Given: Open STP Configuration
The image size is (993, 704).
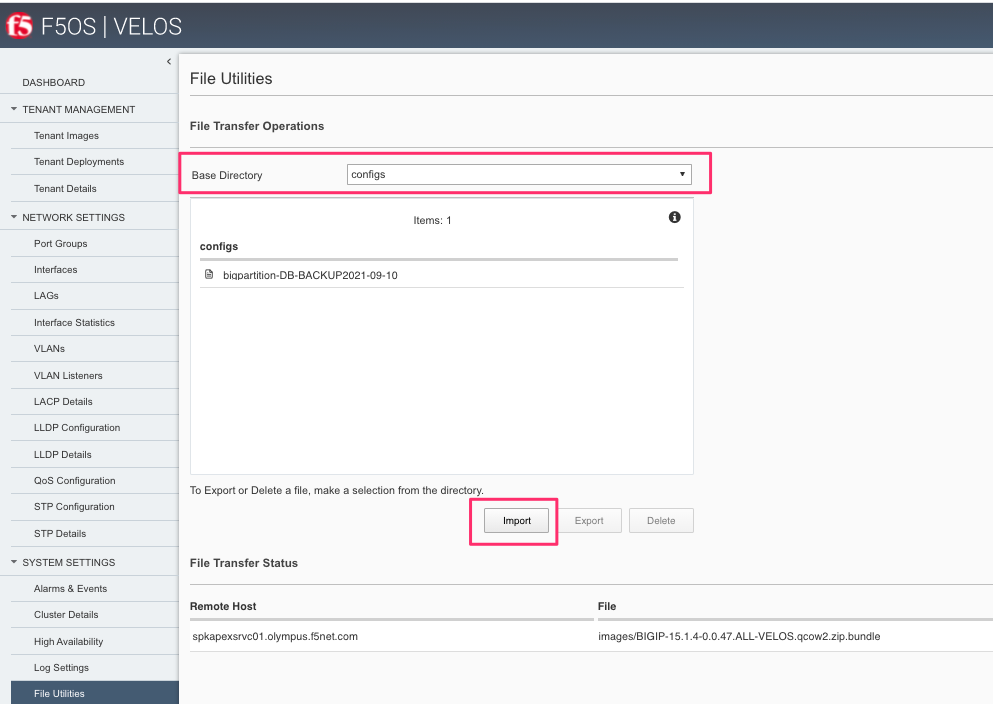Looking at the screenshot, I should pyautogui.click(x=74, y=506).
